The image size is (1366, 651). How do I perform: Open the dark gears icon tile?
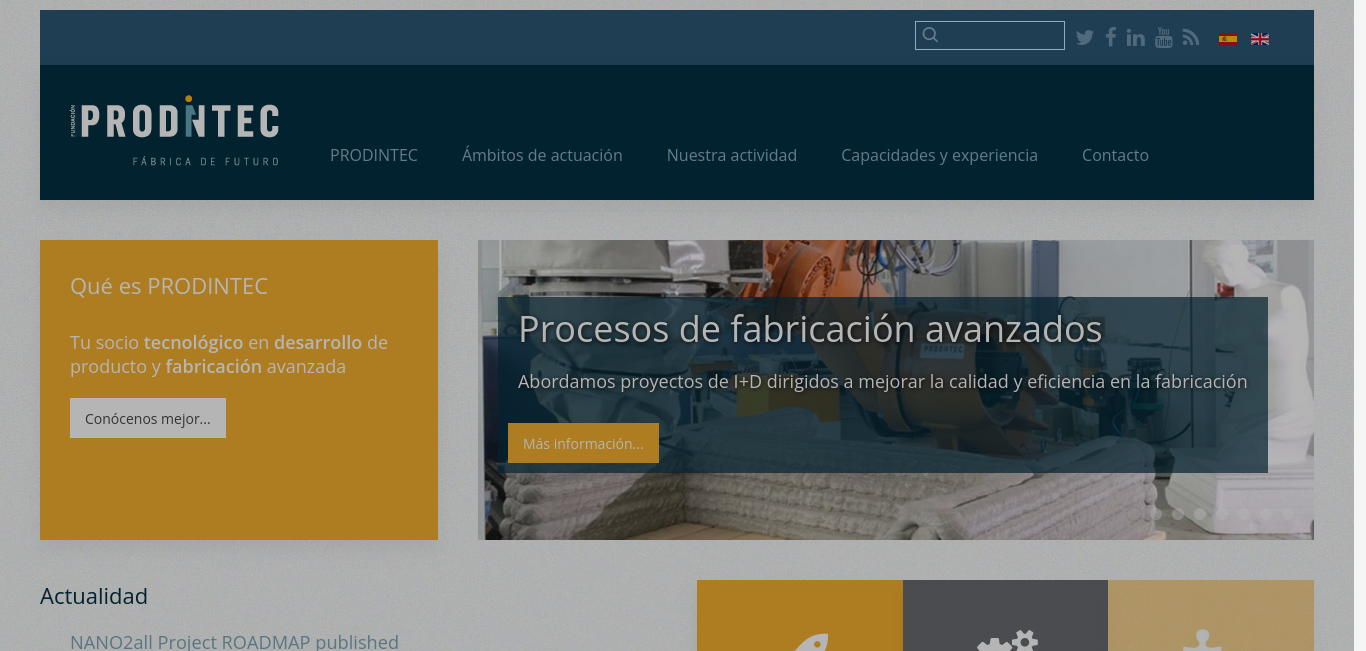point(1005,615)
